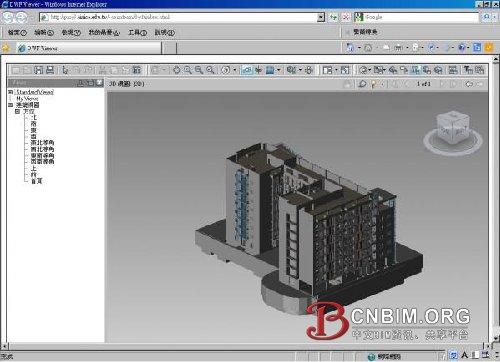Screen dimensions: 500x362
Task: Click the IE Forward navigation button
Action: (x=21, y=17)
